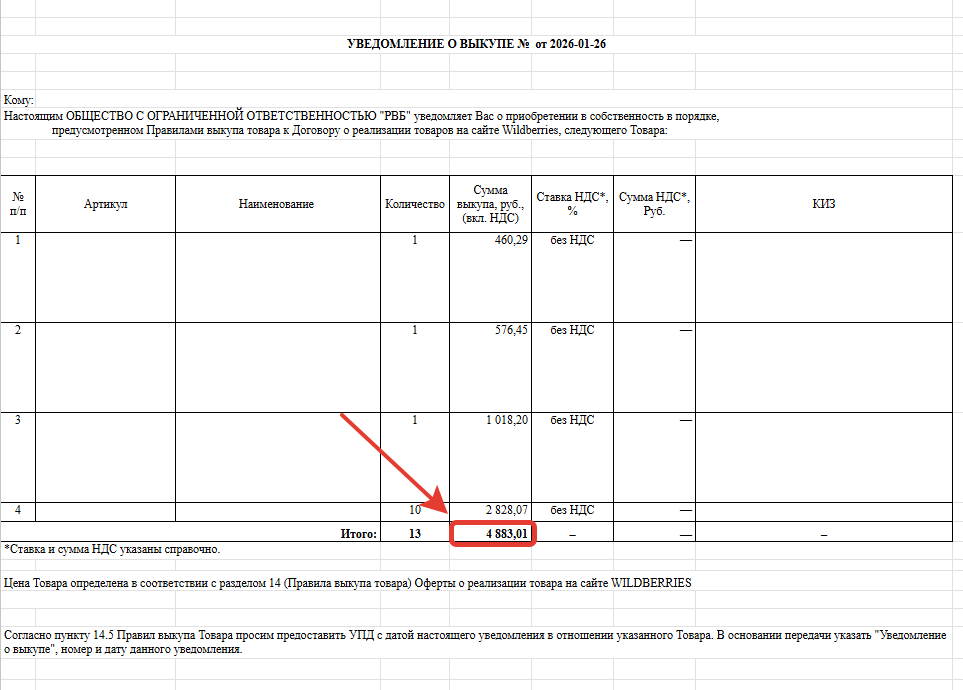
Task: Select the "Сумма НДС*, Руб." header cell
Action: coord(654,204)
